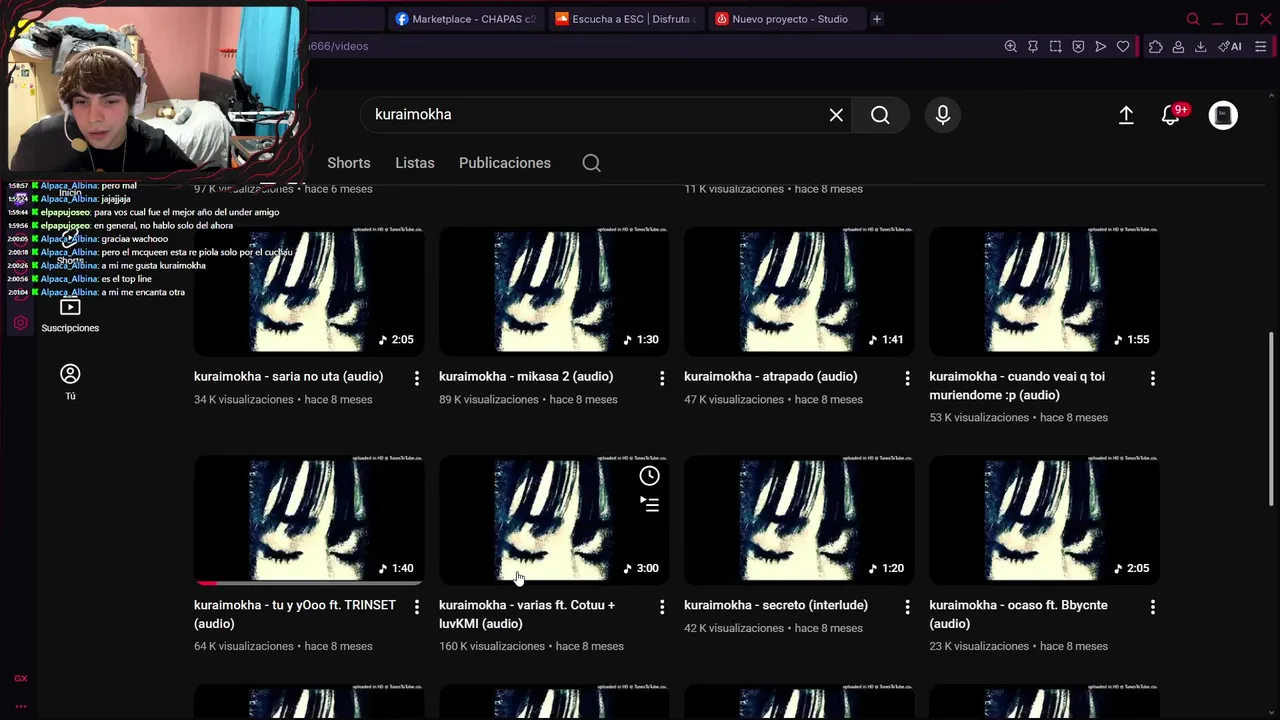Click the tab search magnifier in title bar

(1193, 19)
